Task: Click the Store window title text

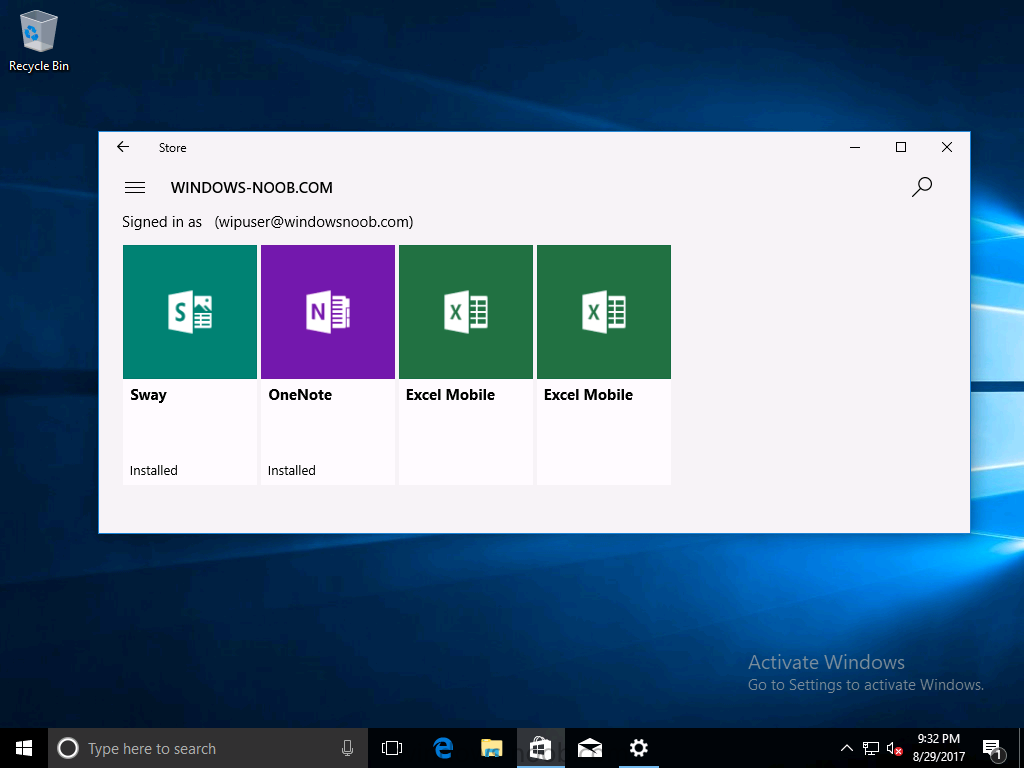Action: click(x=172, y=148)
